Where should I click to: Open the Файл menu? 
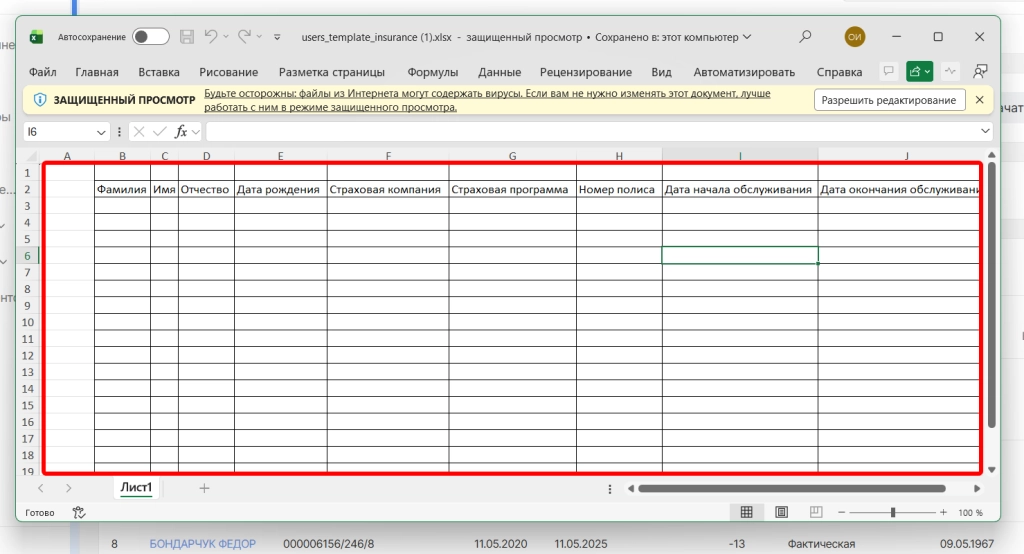[43, 72]
